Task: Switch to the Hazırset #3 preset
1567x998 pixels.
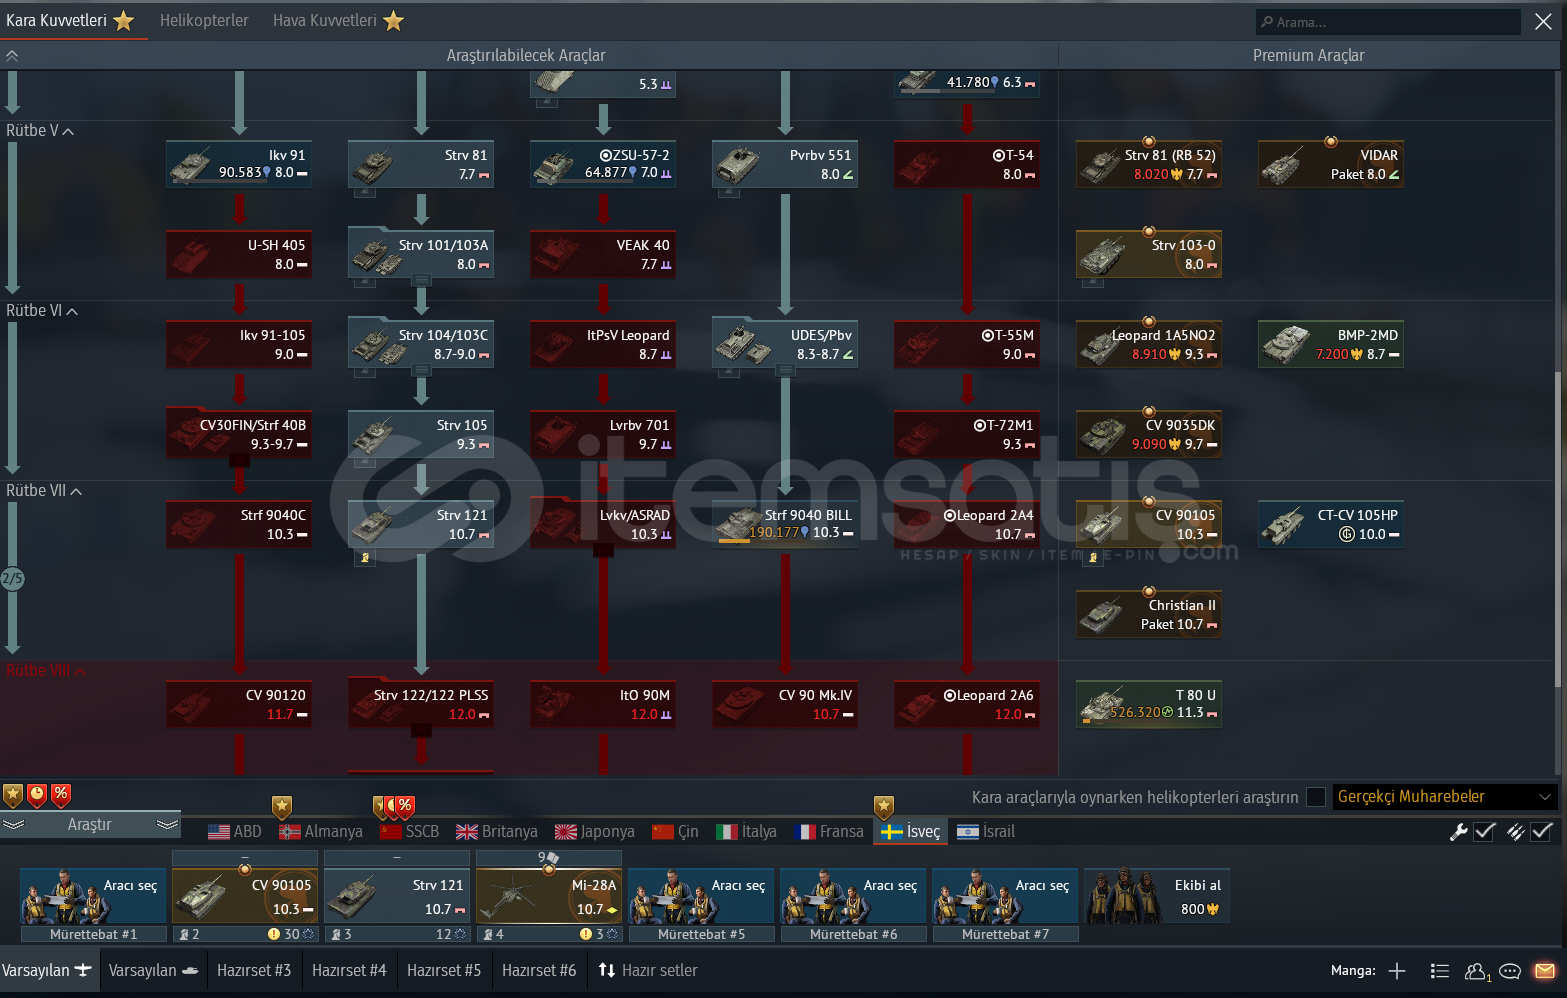Action: [254, 970]
